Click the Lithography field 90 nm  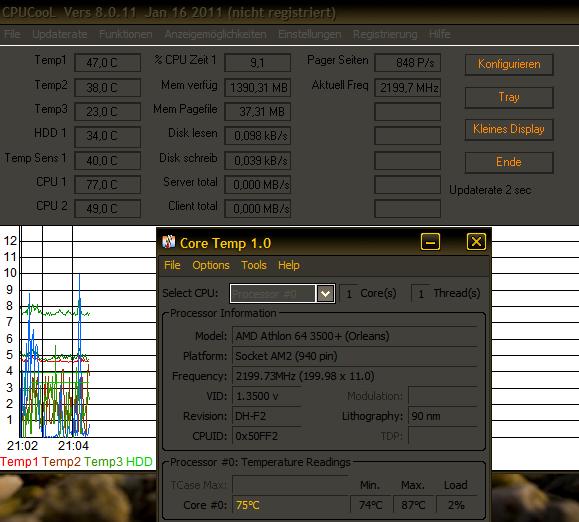[x=443, y=416]
